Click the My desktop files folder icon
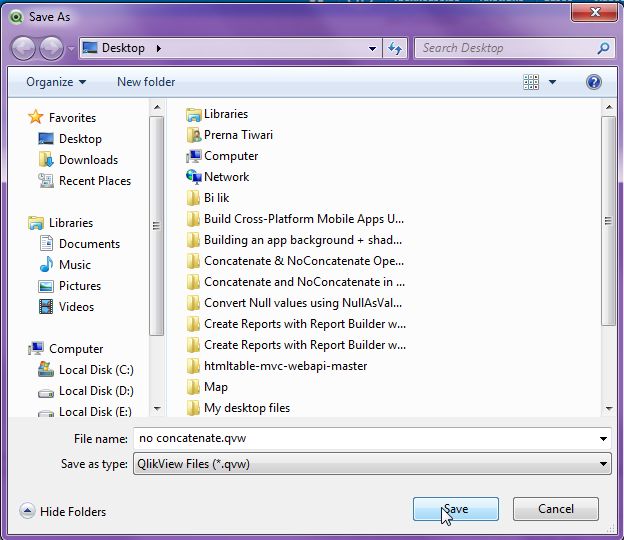 193,408
